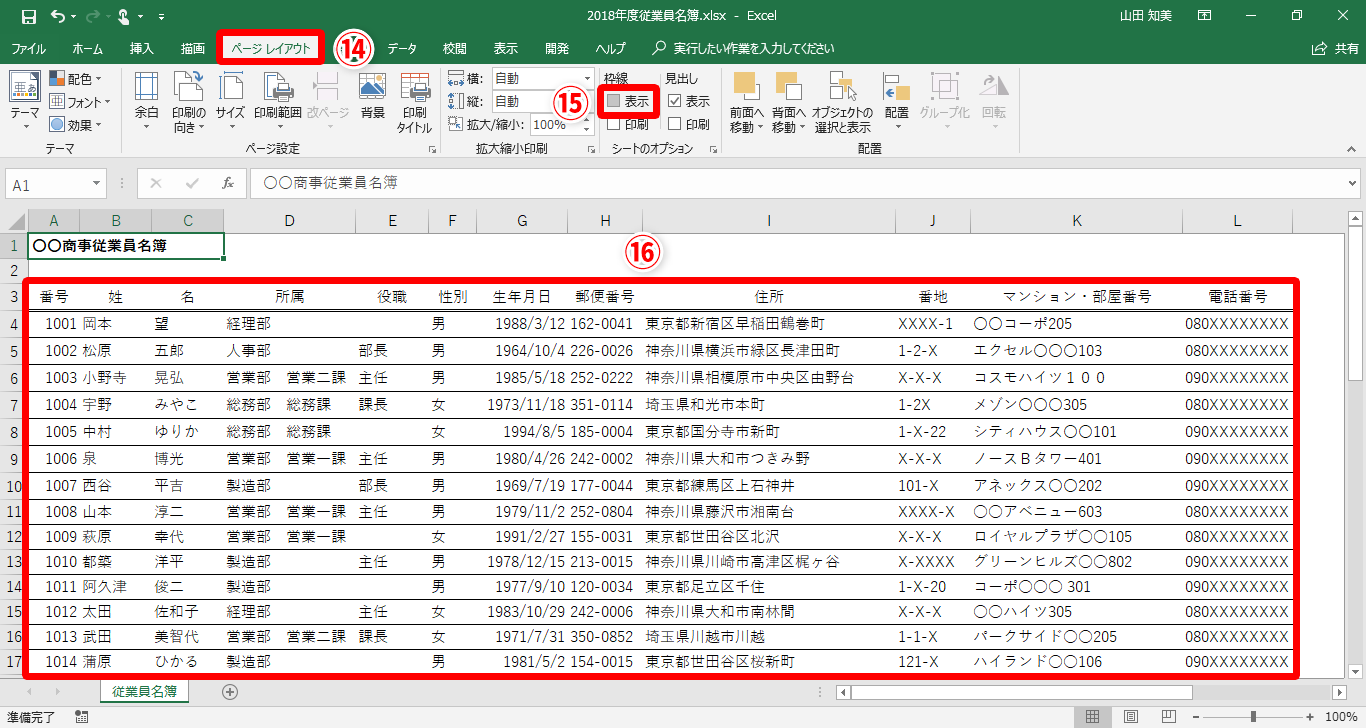The width and height of the screenshot is (1366, 728).
Task: Click the horizontal scrollbar thumb
Action: point(1022,692)
